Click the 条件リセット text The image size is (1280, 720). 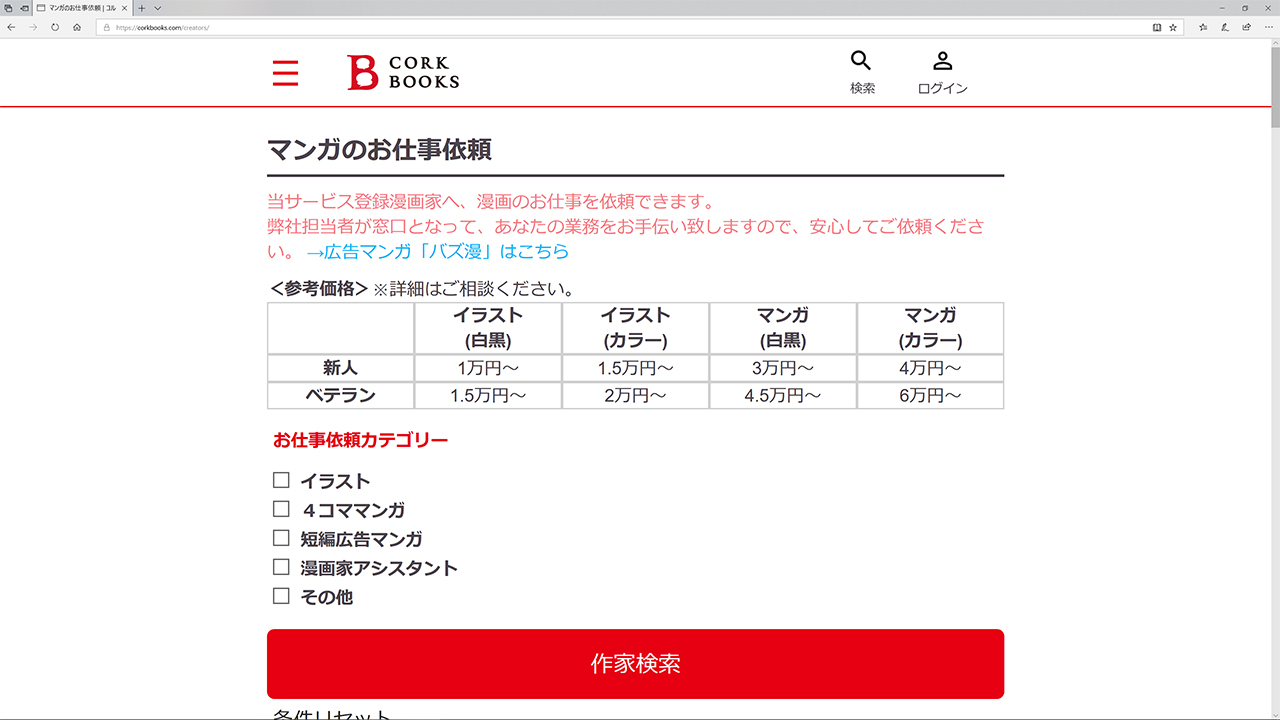[331, 715]
